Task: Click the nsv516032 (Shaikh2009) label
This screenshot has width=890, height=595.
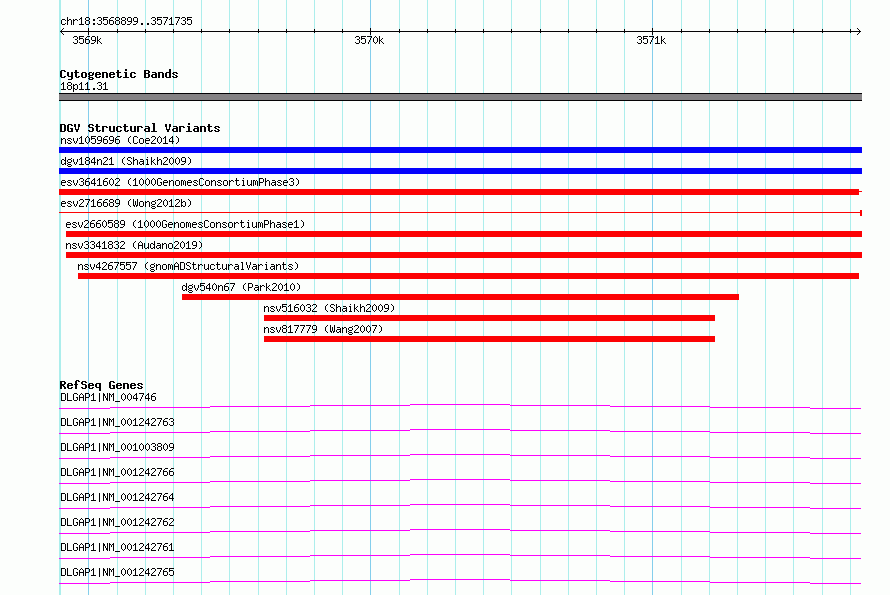Action: click(329, 308)
